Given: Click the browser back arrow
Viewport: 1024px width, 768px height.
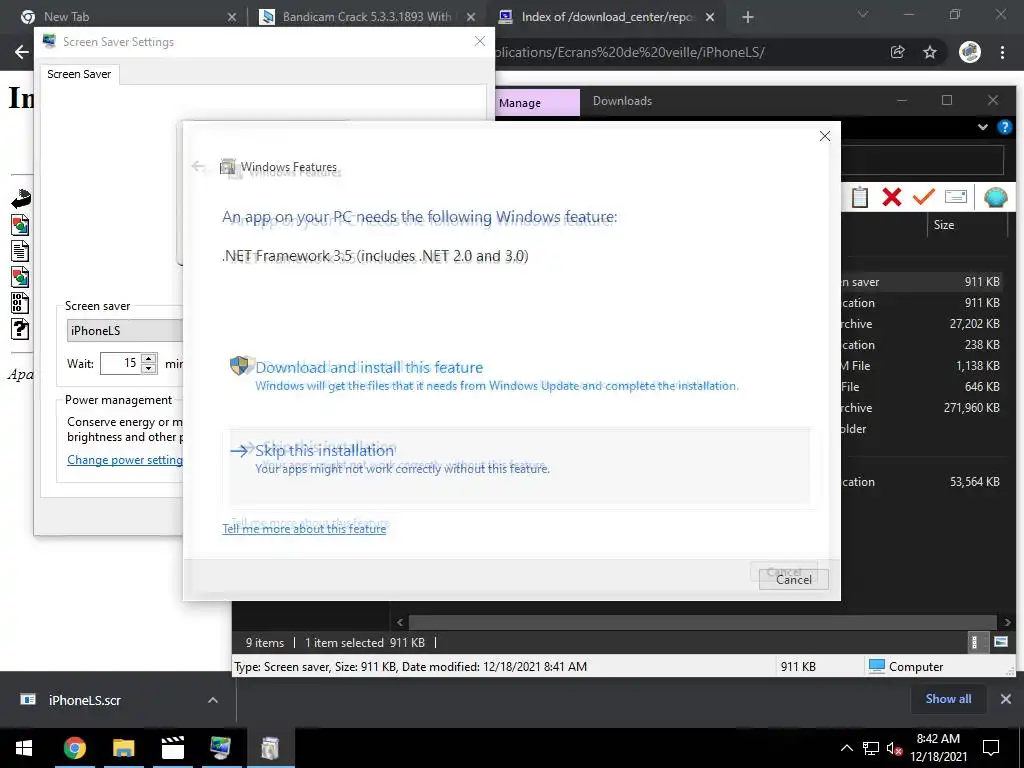Looking at the screenshot, I should pyautogui.click(x=22, y=52).
